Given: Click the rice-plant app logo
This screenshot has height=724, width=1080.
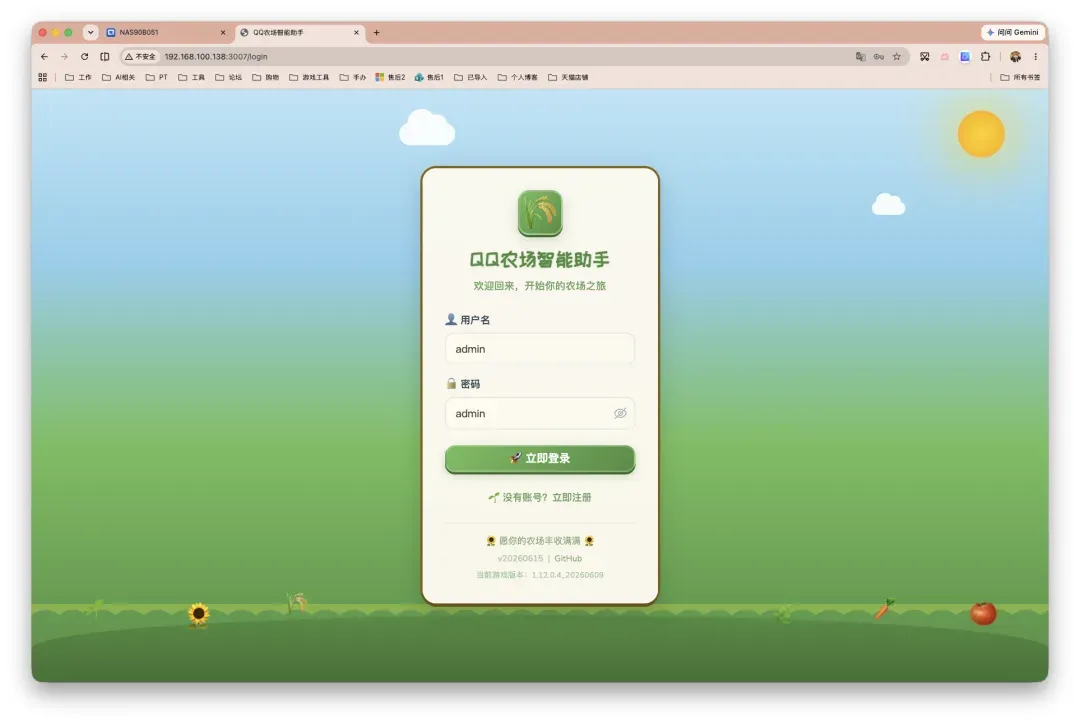Looking at the screenshot, I should tap(540, 214).
